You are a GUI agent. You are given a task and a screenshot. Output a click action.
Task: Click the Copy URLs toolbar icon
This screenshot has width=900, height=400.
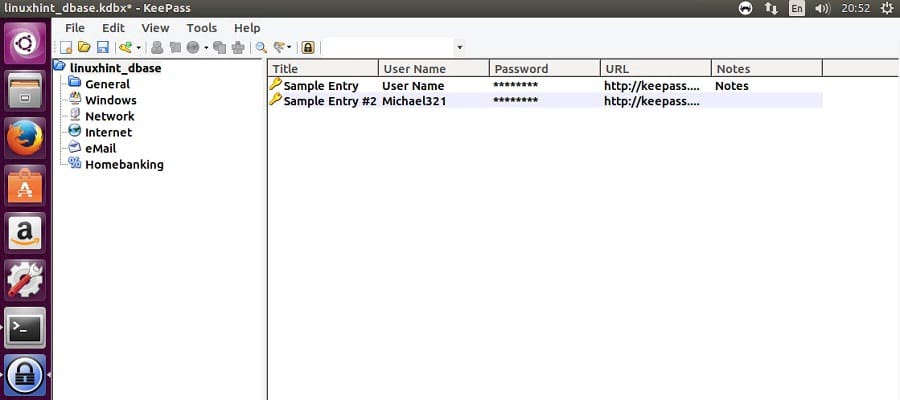(219, 48)
